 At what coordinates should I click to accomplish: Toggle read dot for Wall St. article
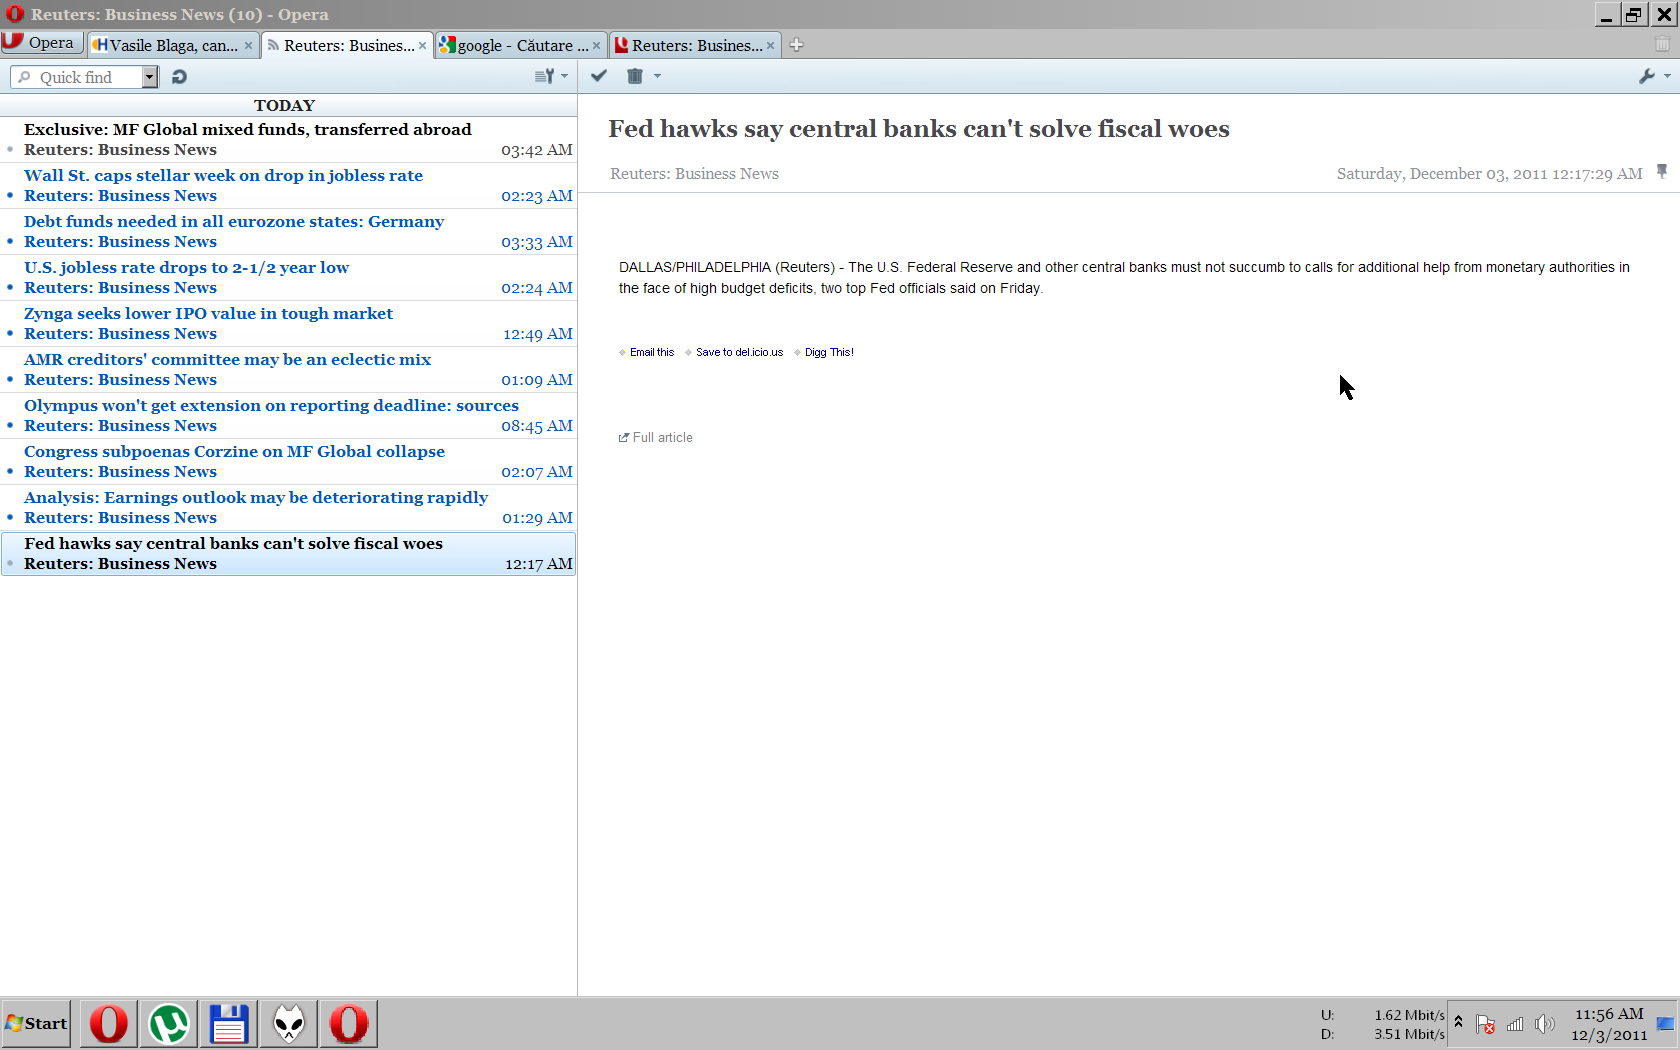[x=10, y=196]
